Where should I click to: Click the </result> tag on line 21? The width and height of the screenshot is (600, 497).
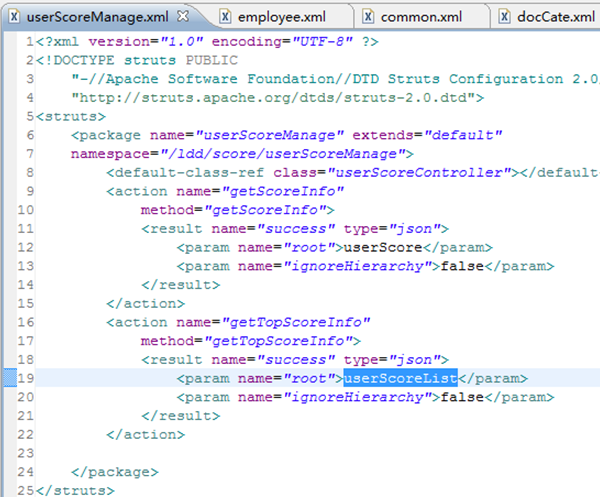click(x=181, y=416)
